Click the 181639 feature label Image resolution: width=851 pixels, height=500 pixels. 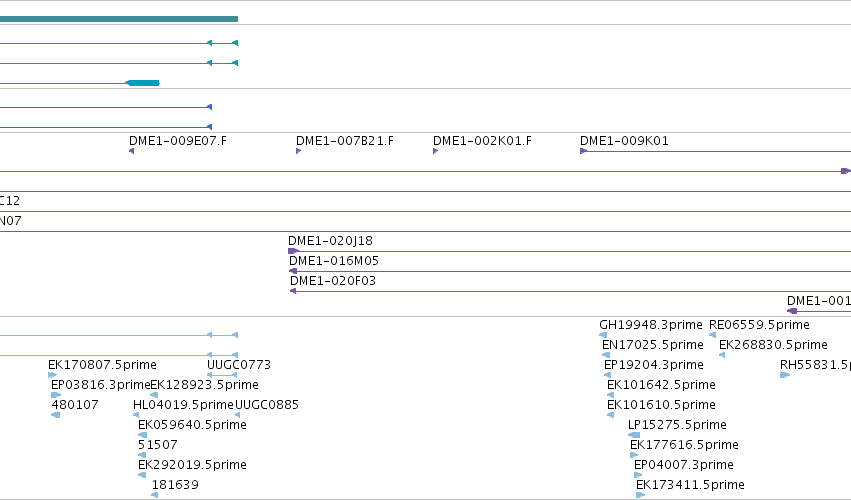[x=175, y=485]
